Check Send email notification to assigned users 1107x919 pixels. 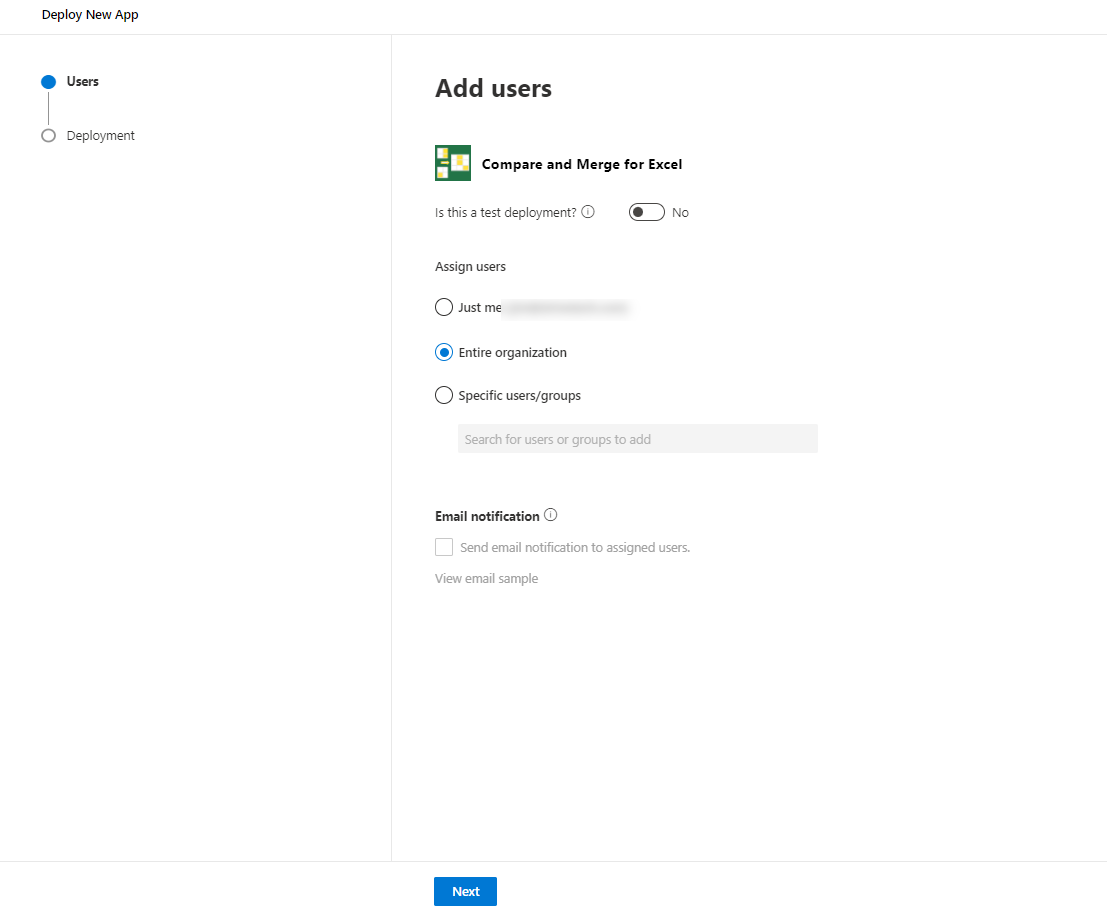pyautogui.click(x=444, y=547)
